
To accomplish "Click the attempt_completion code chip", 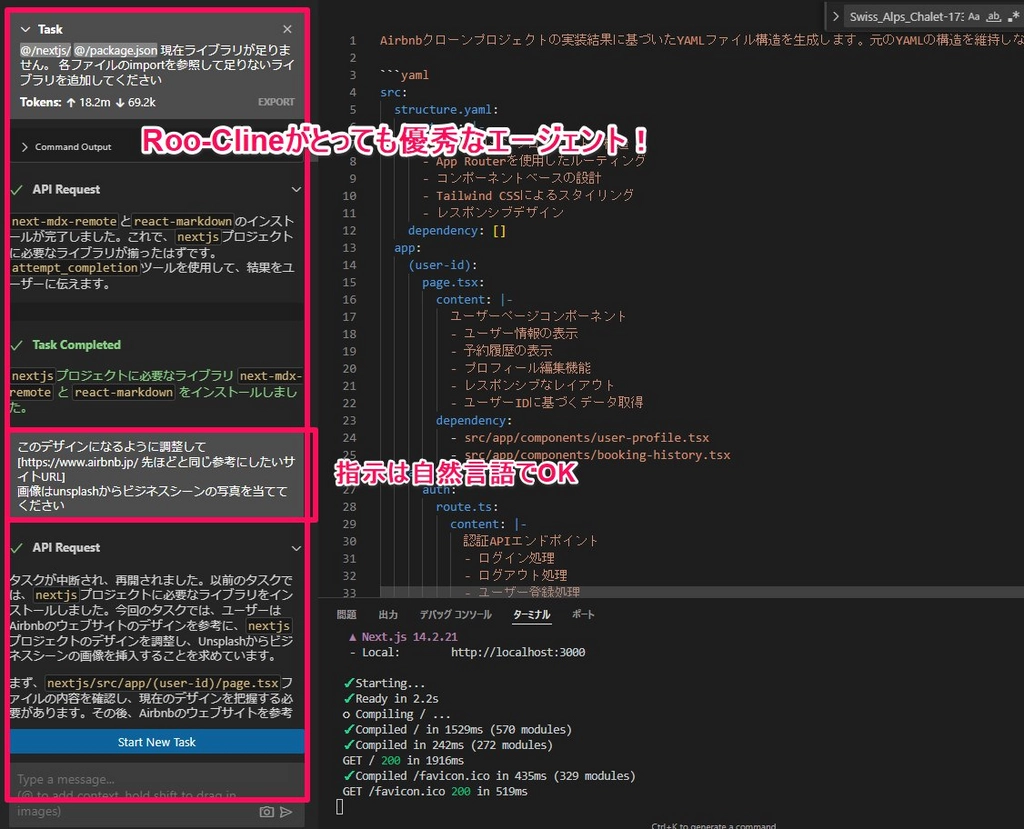I will (74, 268).
